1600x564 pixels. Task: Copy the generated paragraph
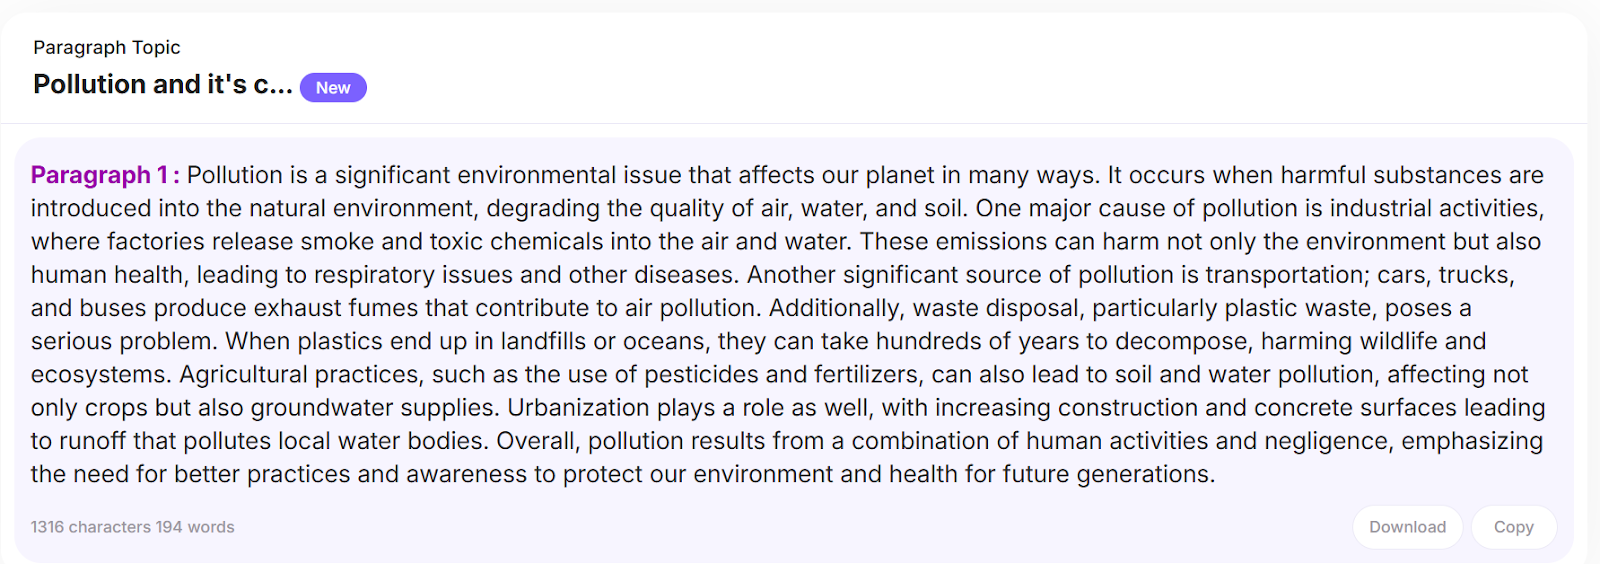(1513, 527)
